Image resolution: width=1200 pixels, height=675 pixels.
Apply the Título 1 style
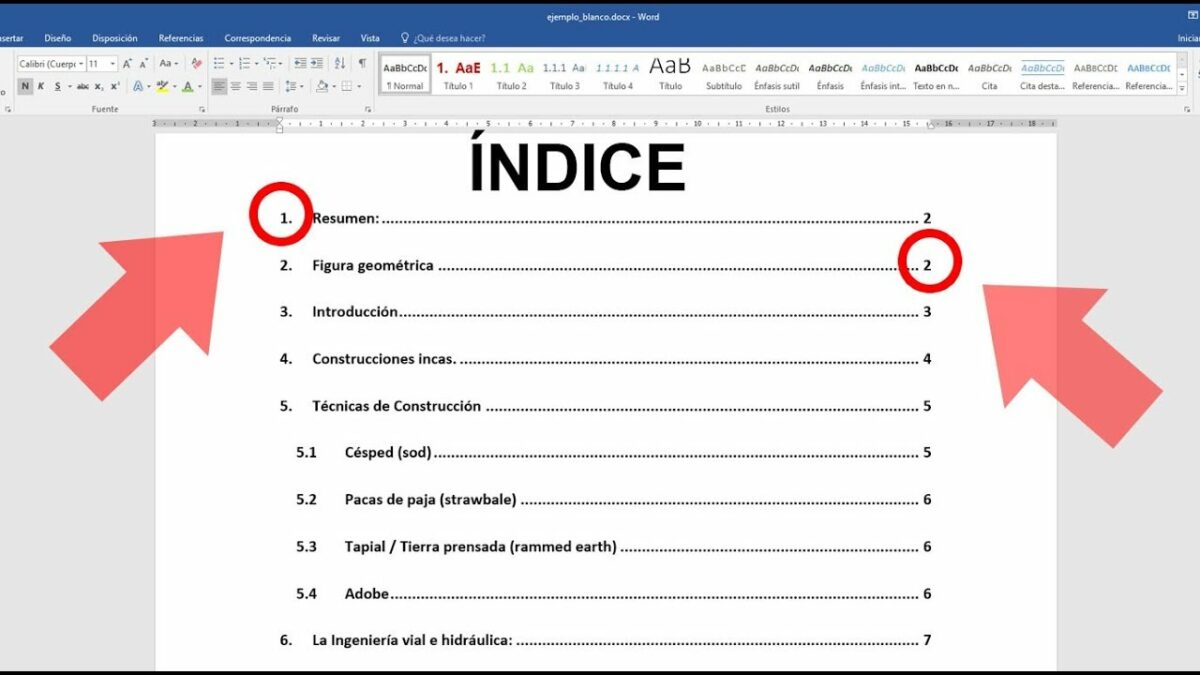[458, 75]
